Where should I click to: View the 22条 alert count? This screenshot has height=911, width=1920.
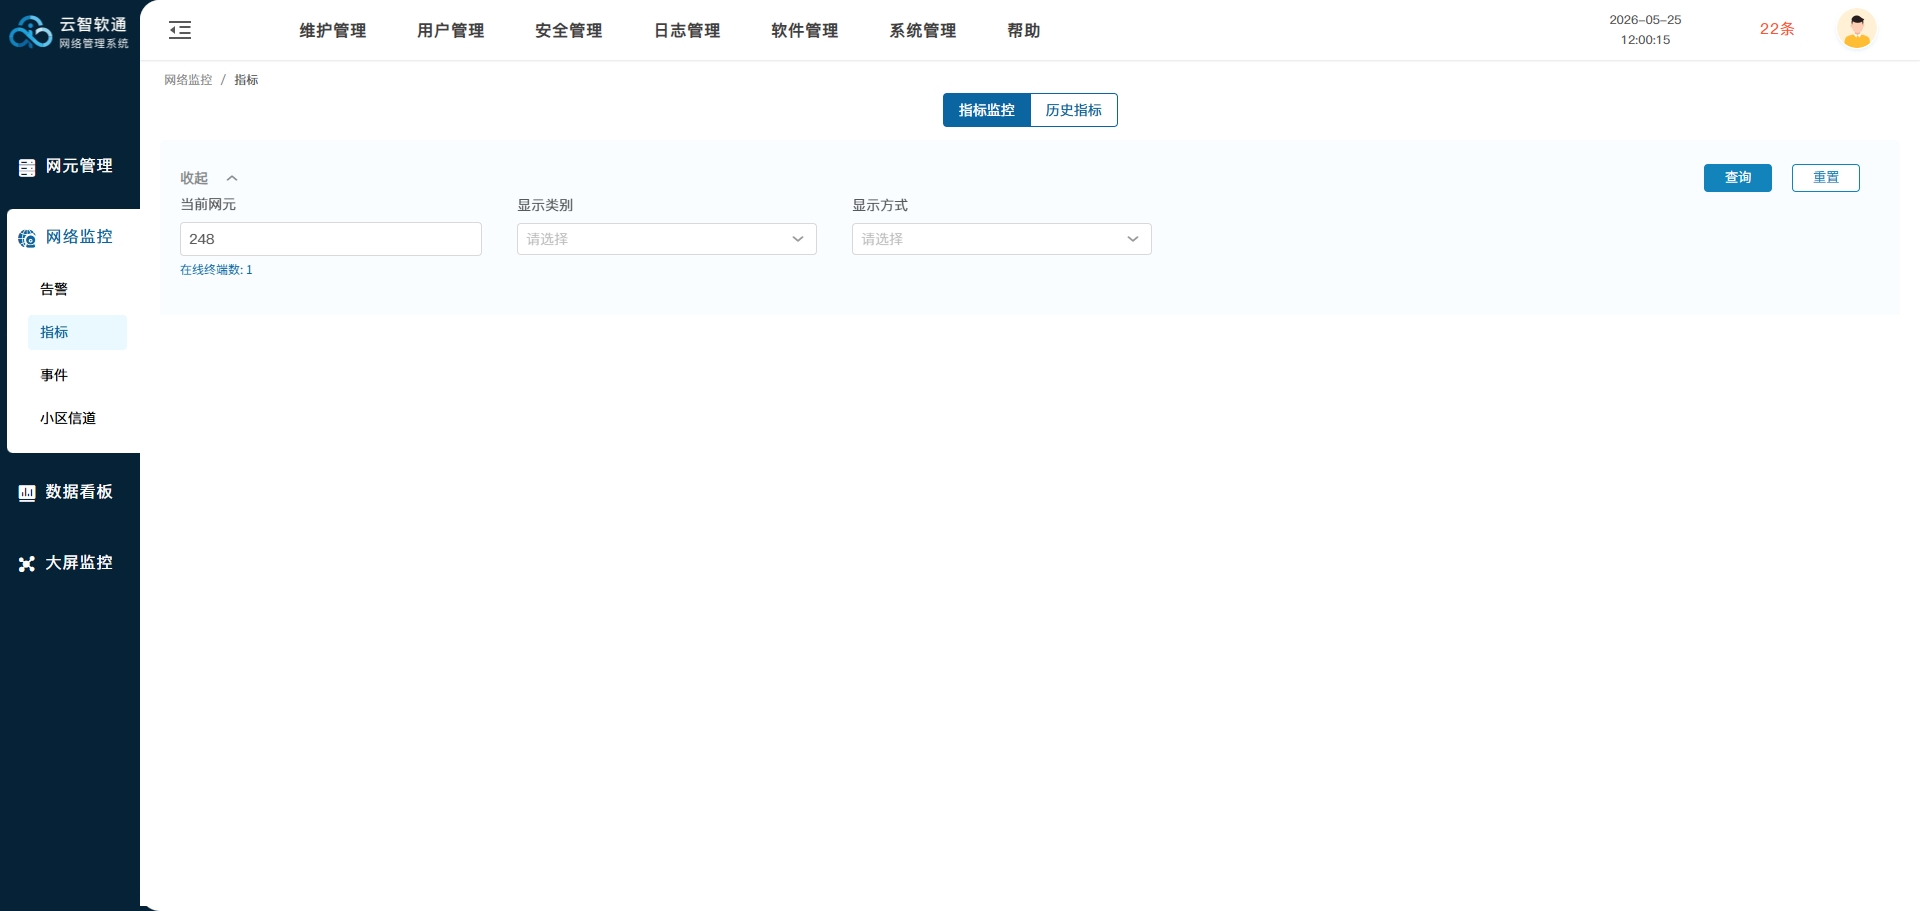(1777, 29)
